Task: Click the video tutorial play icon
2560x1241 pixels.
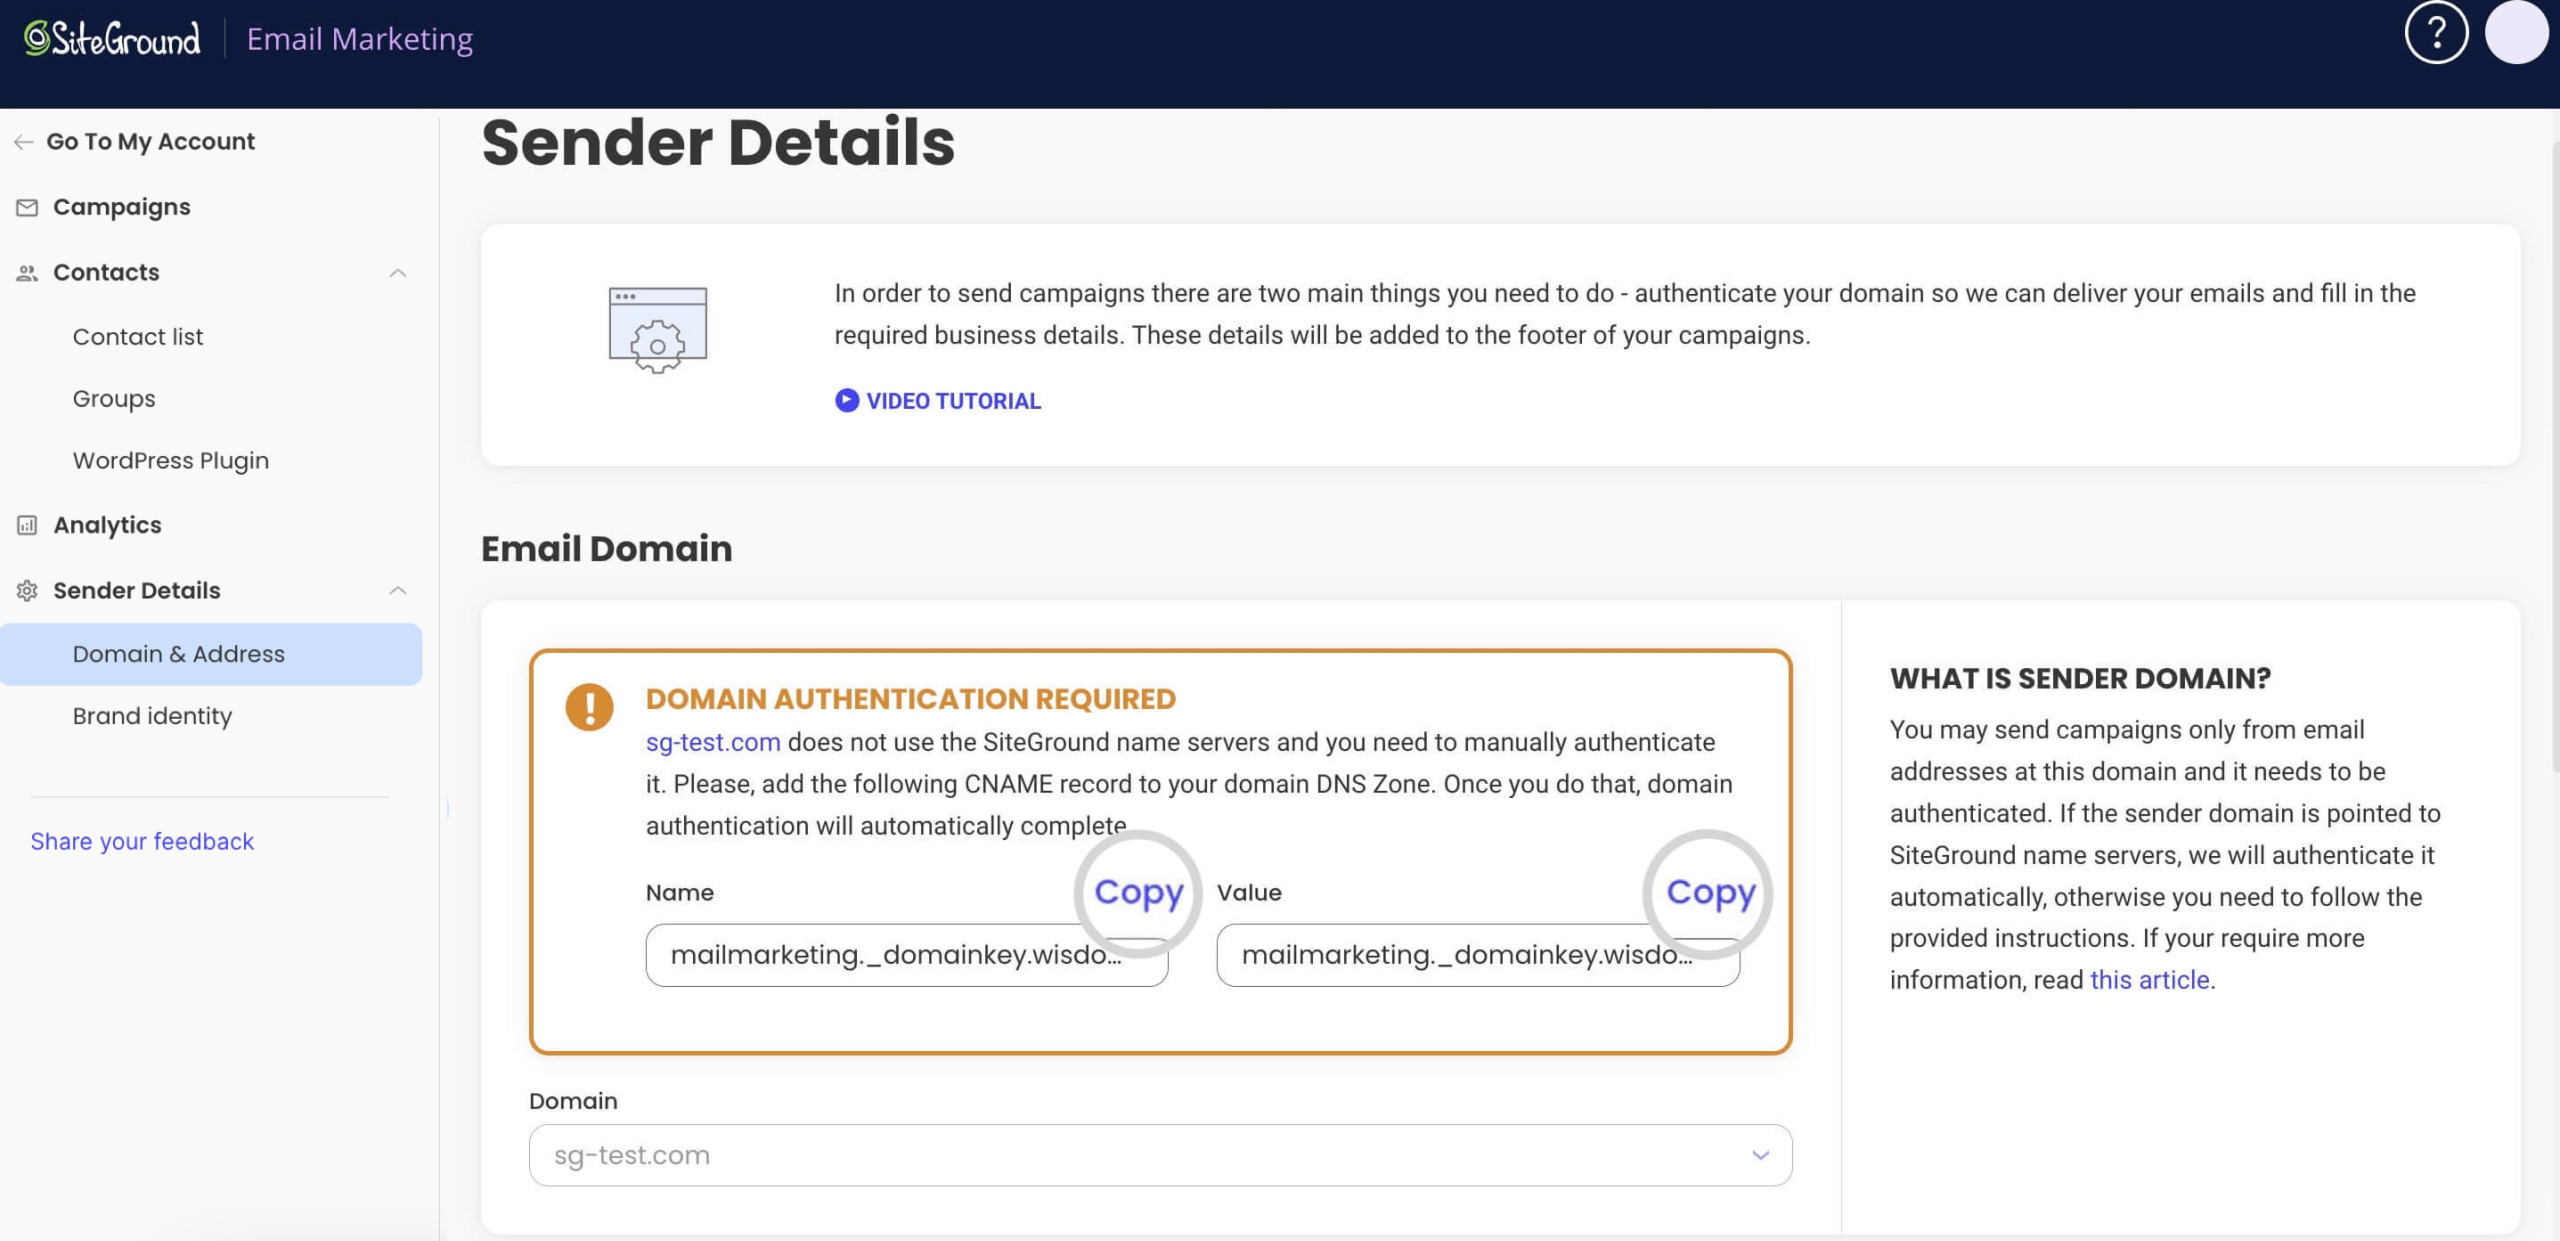Action: click(x=847, y=400)
